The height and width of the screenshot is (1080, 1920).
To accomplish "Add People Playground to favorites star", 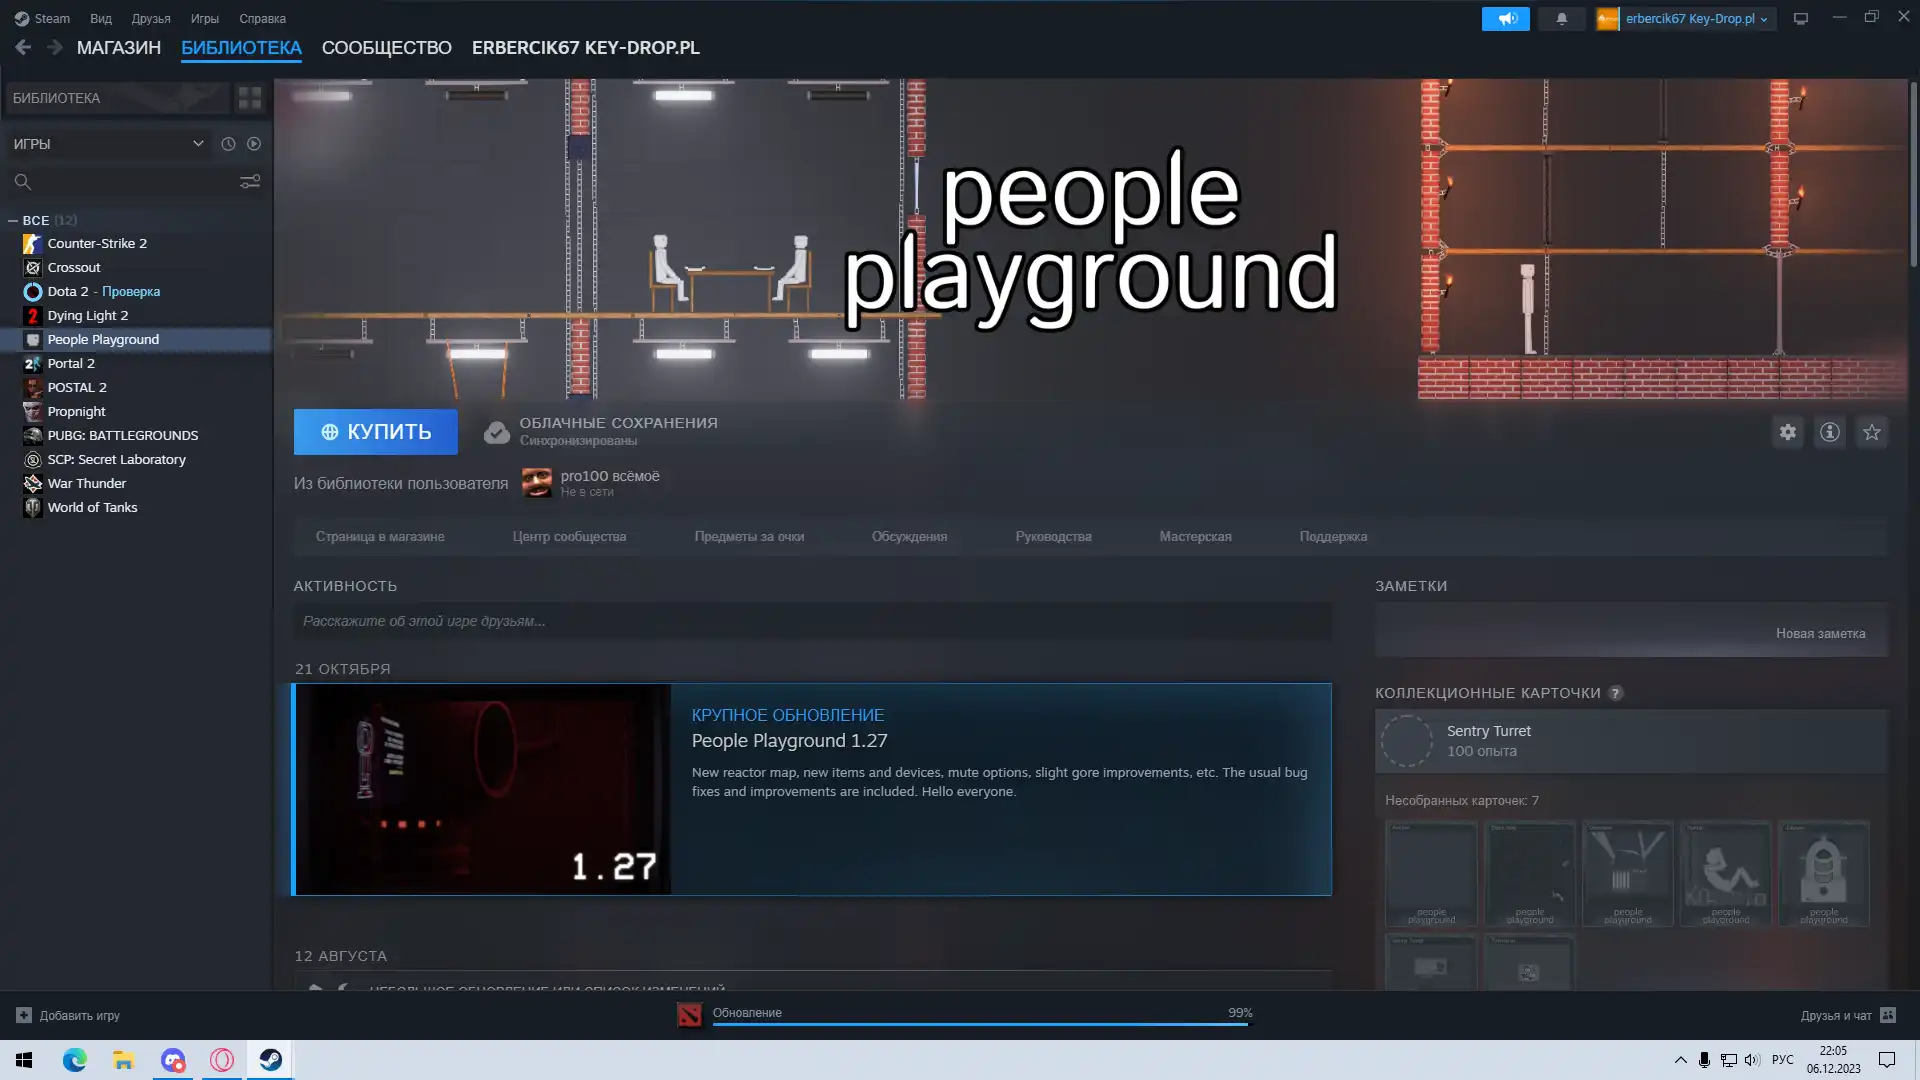I will click(x=1871, y=432).
